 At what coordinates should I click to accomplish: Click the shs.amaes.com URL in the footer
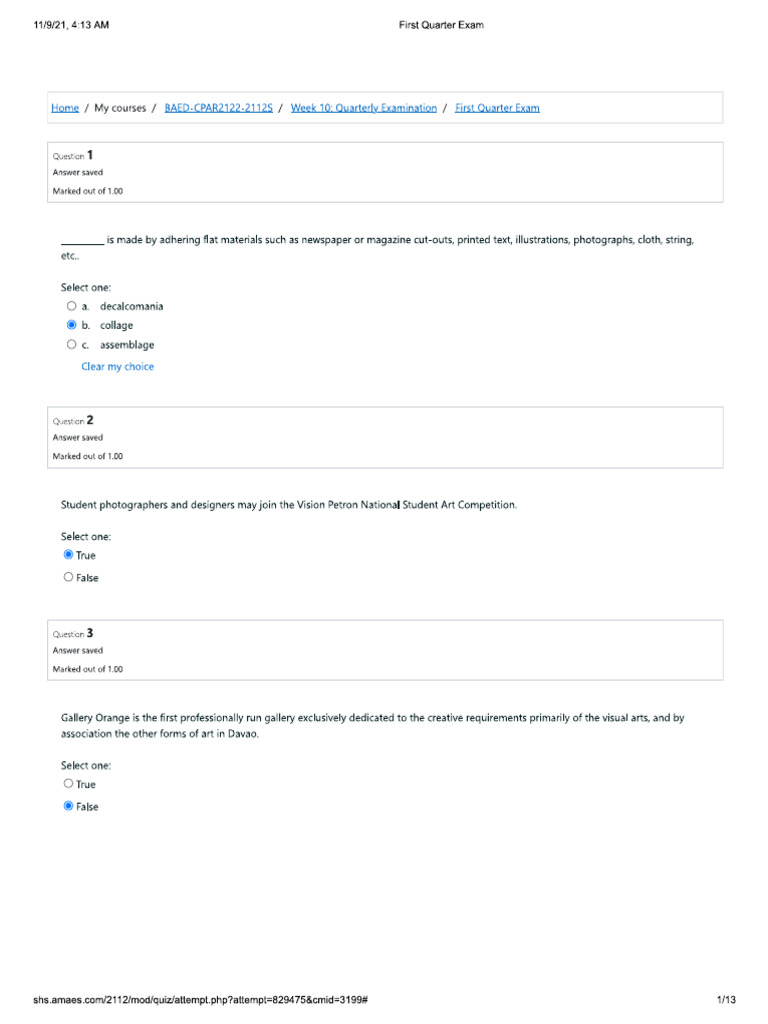pos(201,1000)
